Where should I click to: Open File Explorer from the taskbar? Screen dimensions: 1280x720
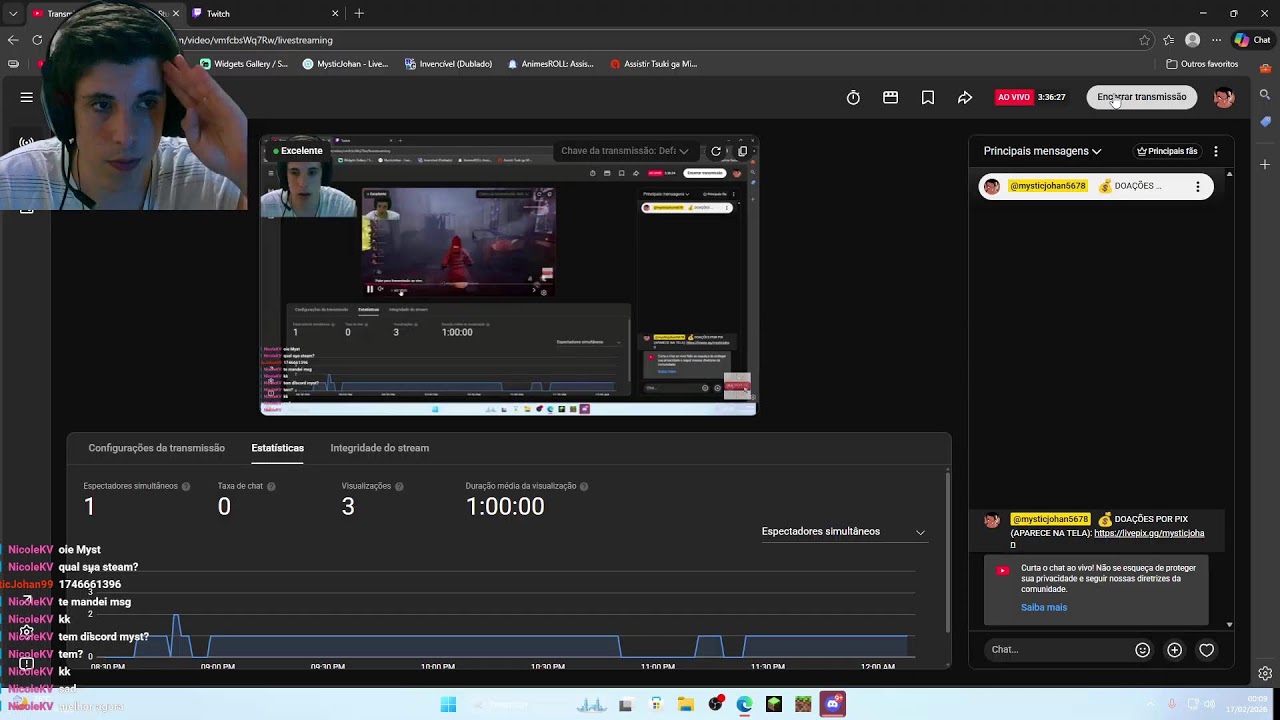point(686,704)
